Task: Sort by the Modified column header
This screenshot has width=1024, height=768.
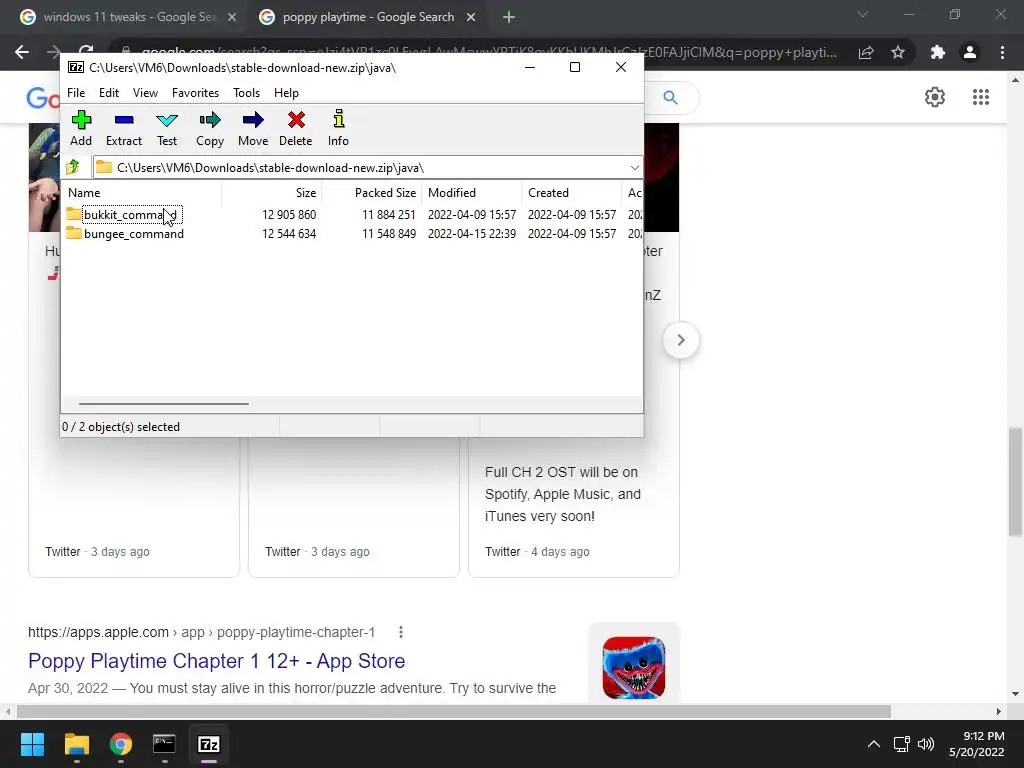Action: [x=471, y=193]
